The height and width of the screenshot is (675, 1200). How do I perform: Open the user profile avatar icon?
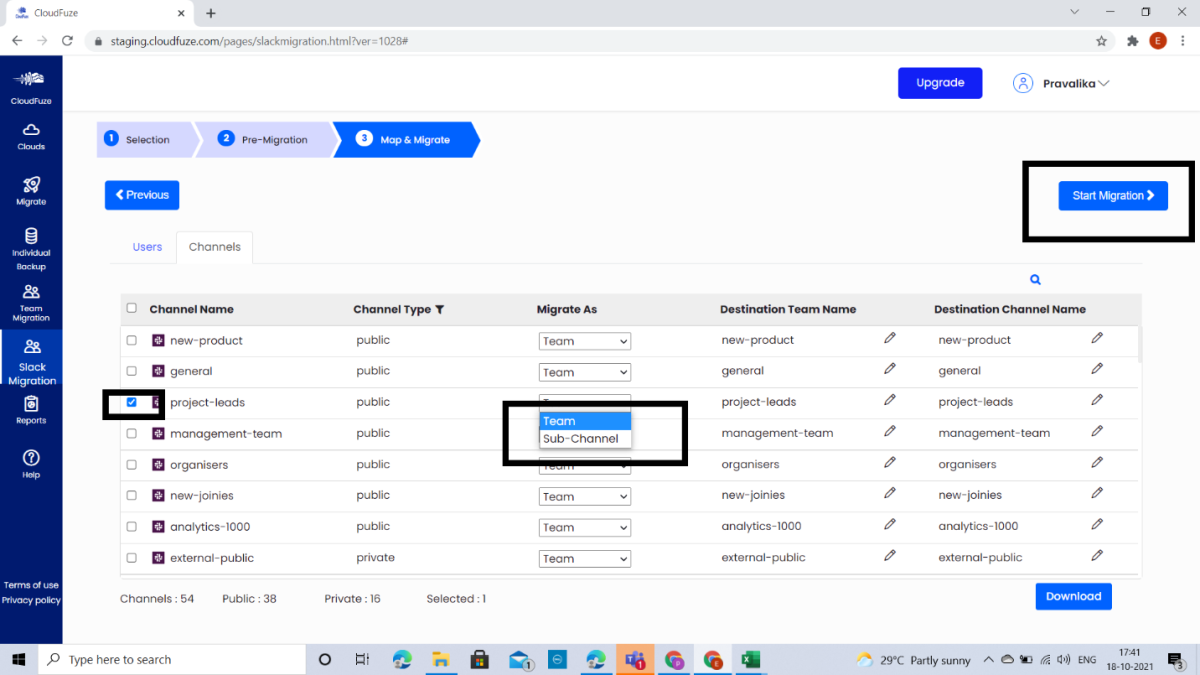(x=1022, y=83)
